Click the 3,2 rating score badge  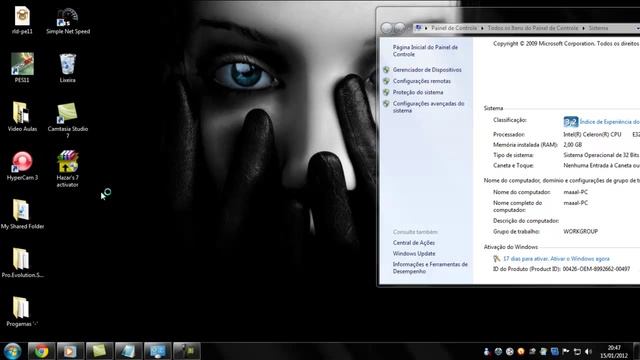(571, 122)
